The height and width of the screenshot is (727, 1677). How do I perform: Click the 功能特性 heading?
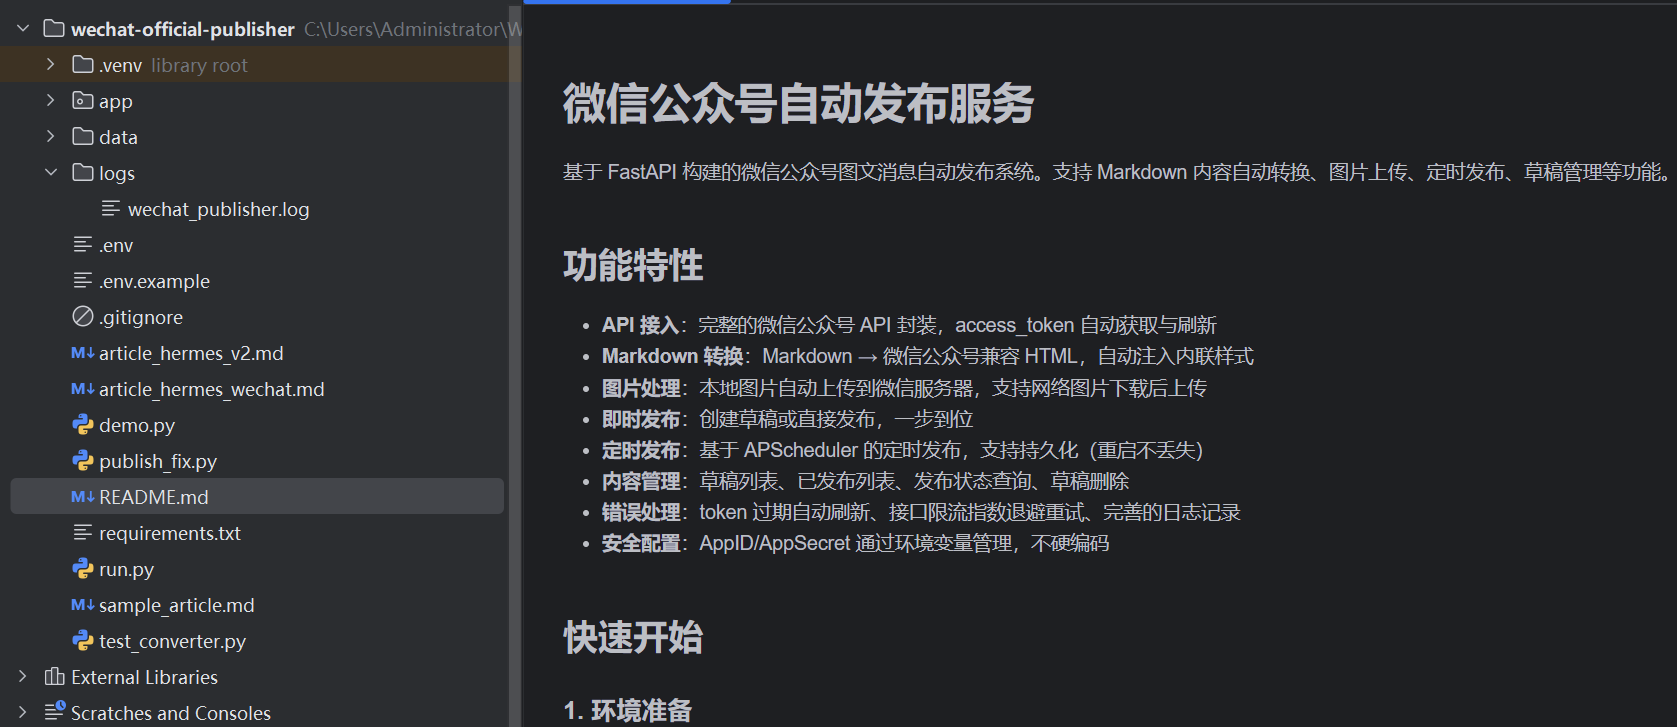pyautogui.click(x=633, y=265)
